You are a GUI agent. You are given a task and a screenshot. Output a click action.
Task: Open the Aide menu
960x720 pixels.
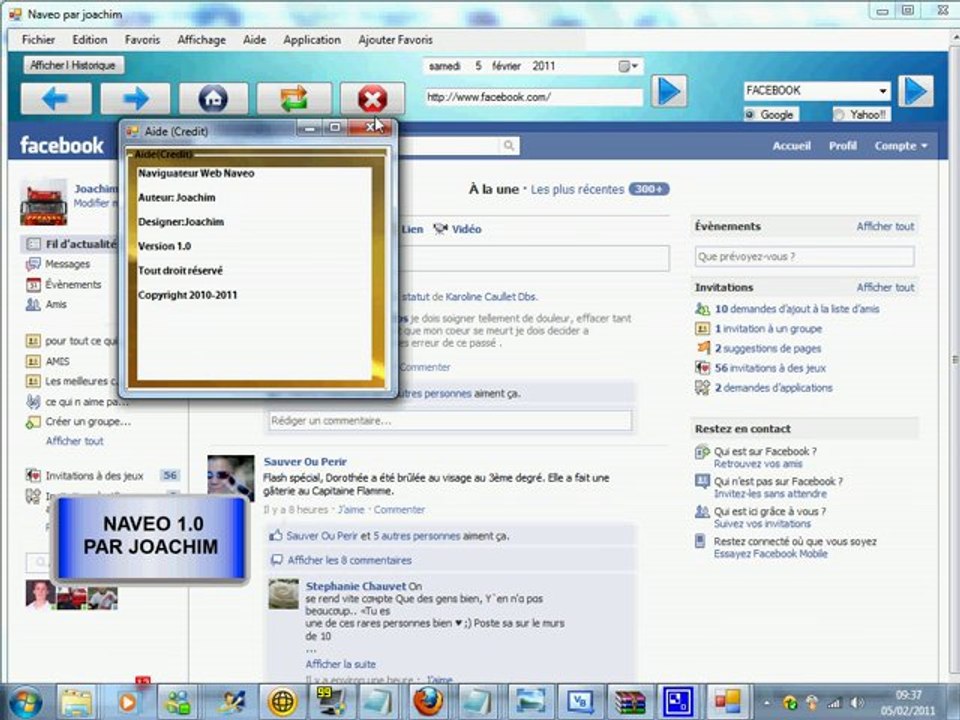click(254, 40)
